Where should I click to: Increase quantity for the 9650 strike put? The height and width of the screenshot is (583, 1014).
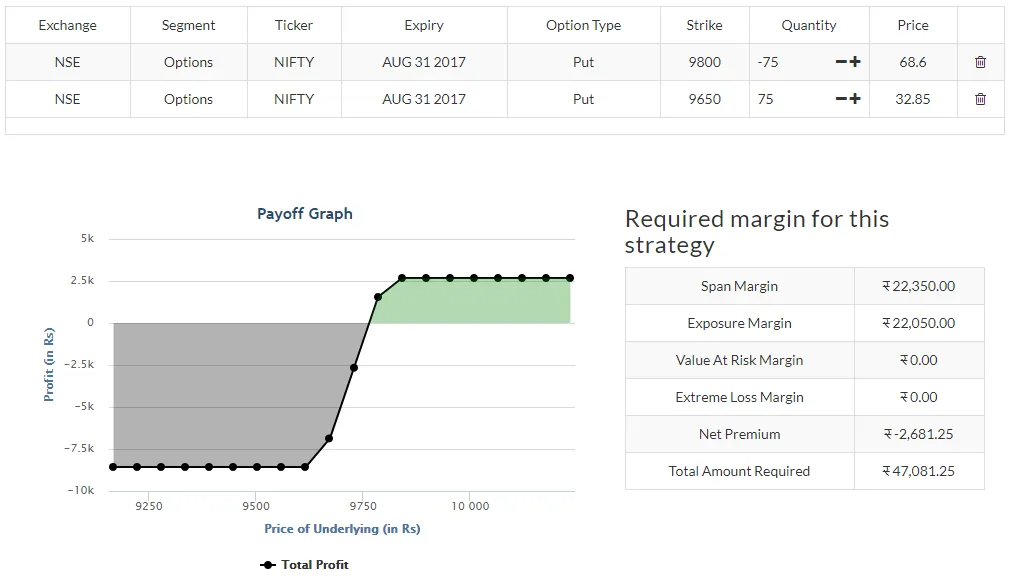point(855,99)
